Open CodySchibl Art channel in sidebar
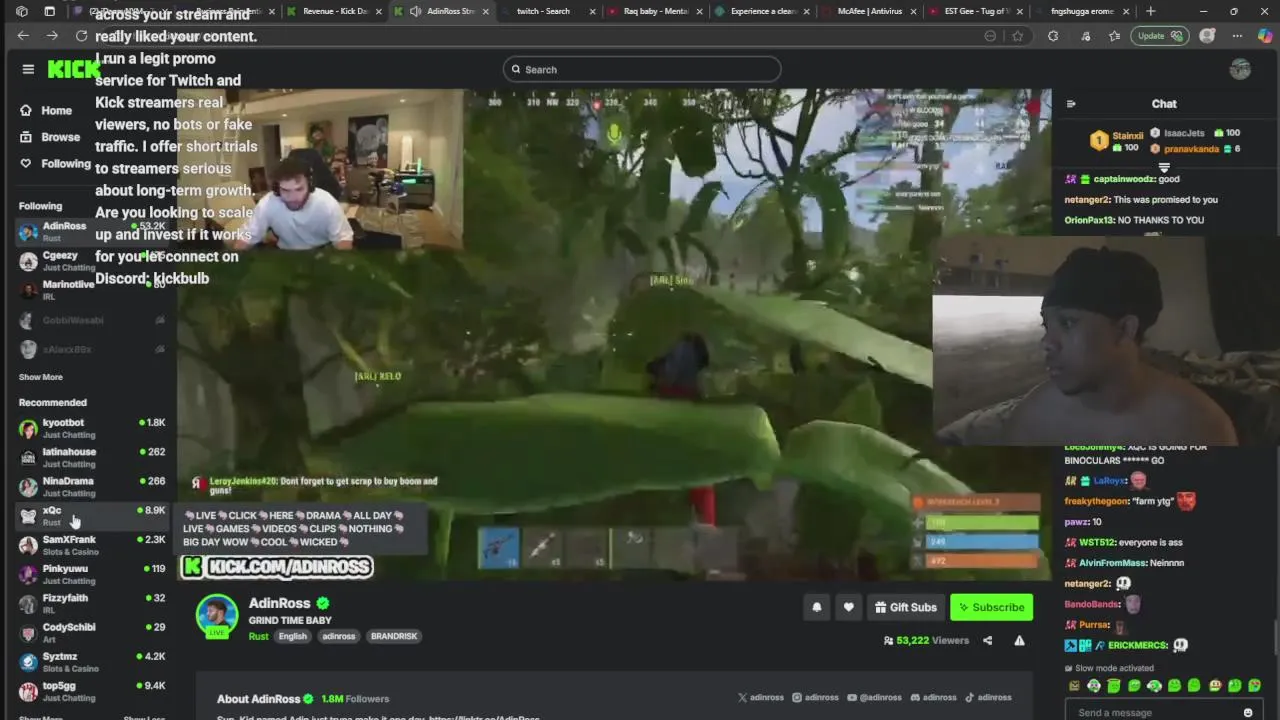This screenshot has width=1280, height=720. (92, 632)
